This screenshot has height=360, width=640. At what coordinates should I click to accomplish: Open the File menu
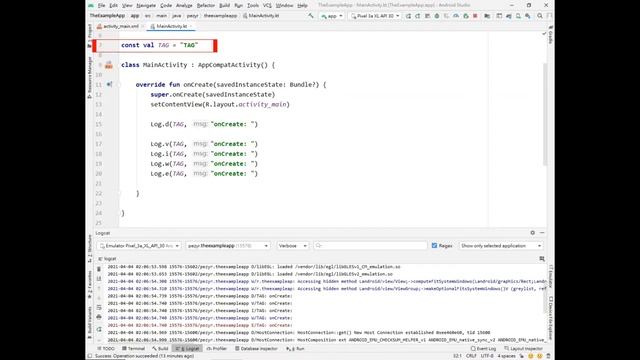(101, 5)
